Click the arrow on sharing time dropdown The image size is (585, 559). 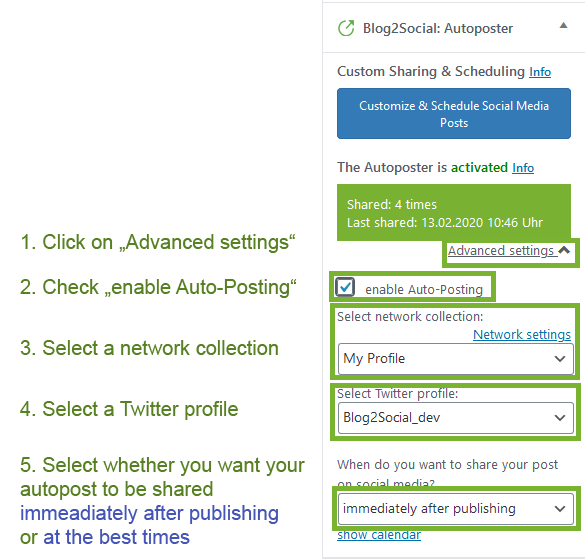click(x=560, y=509)
